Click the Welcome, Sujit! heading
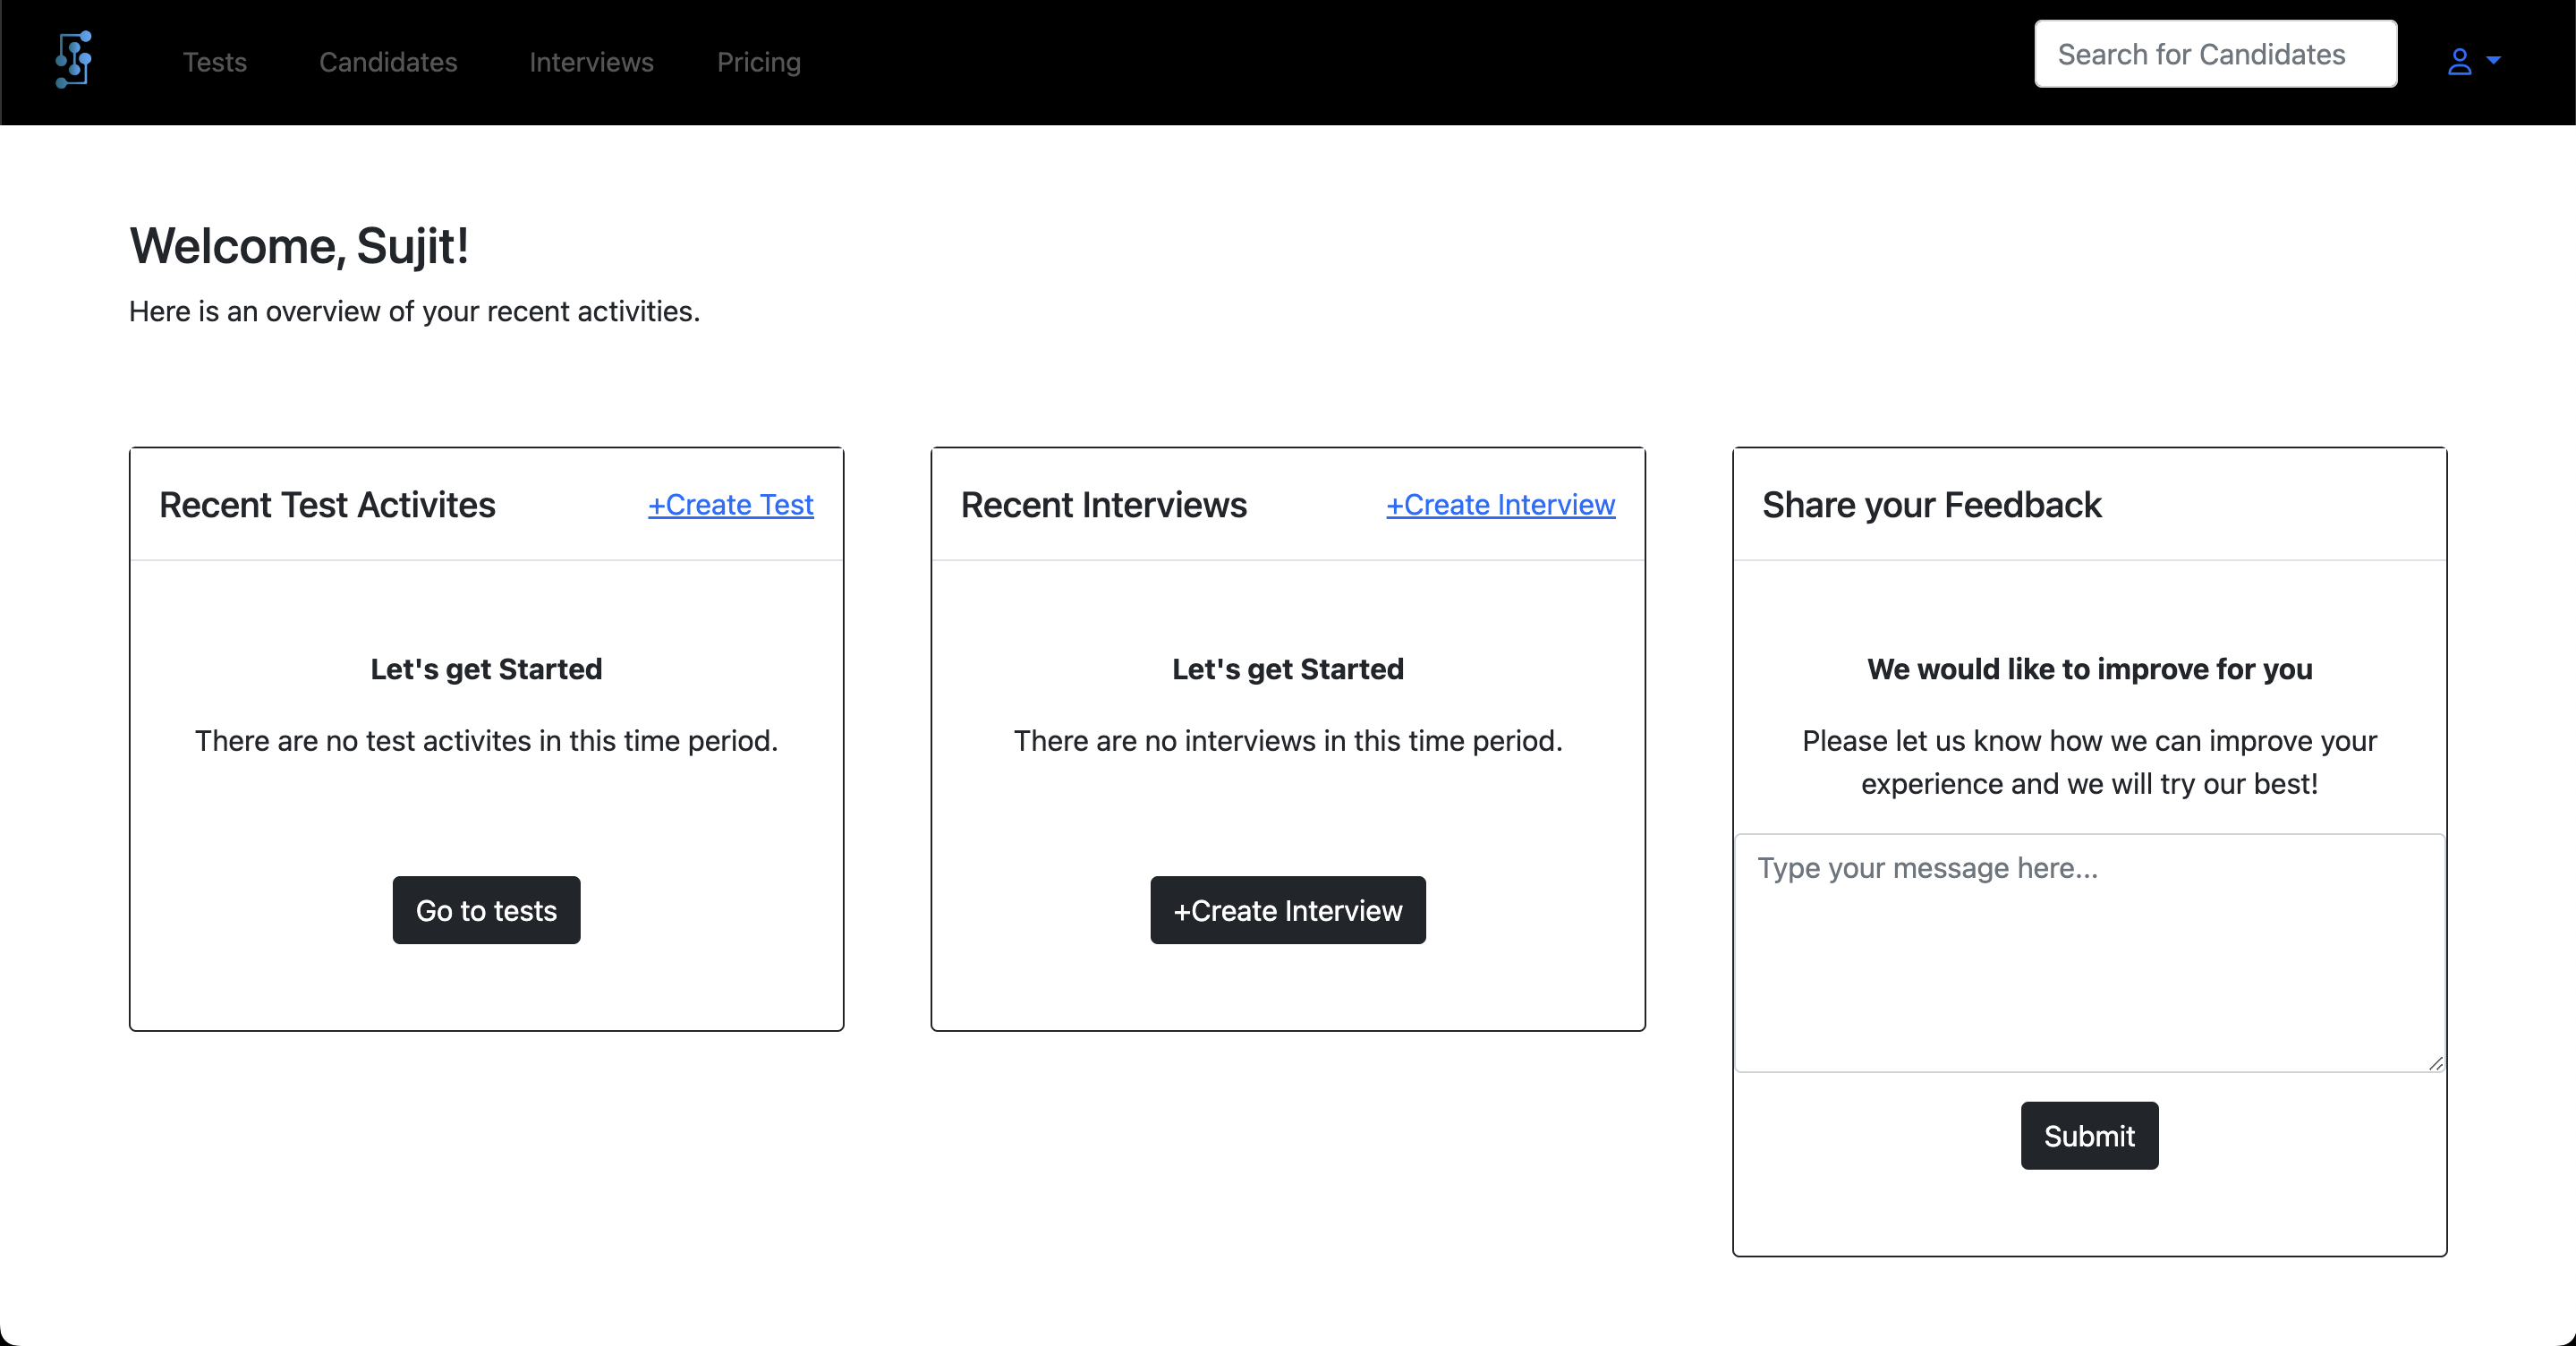This screenshot has height=1346, width=2576. click(x=299, y=245)
